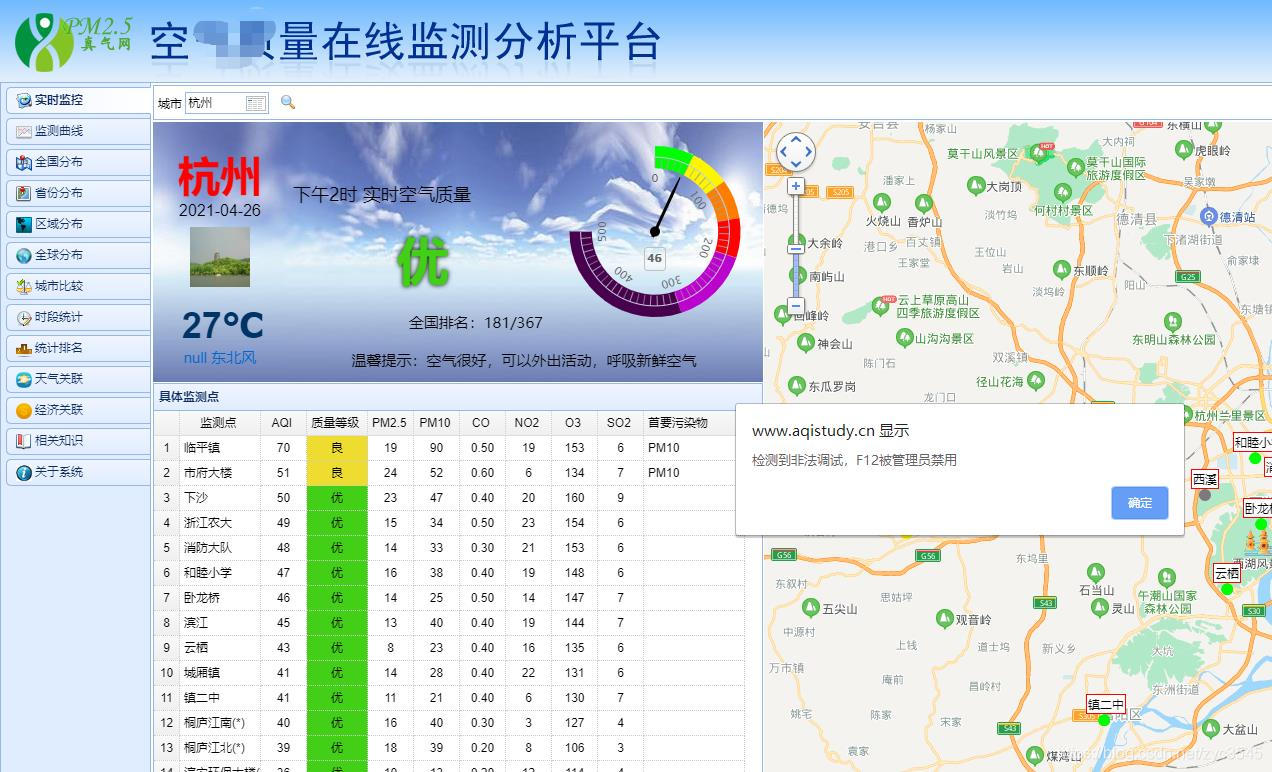The image size is (1272, 772).
Task: Open 相关知识 sidebar item
Action: pos(78,441)
